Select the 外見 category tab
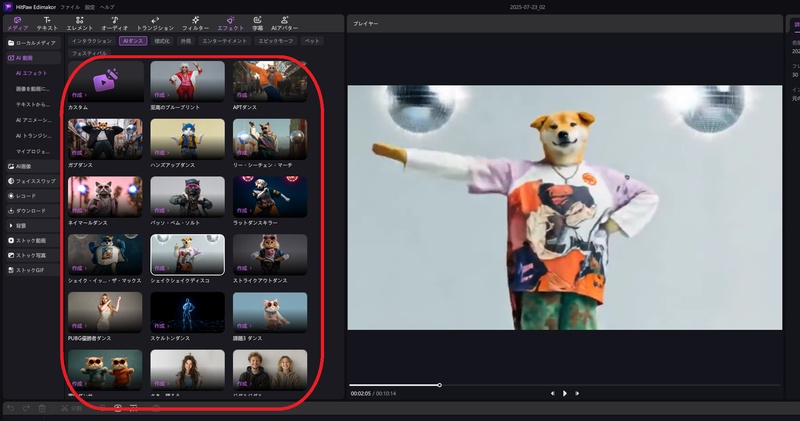 (186, 41)
